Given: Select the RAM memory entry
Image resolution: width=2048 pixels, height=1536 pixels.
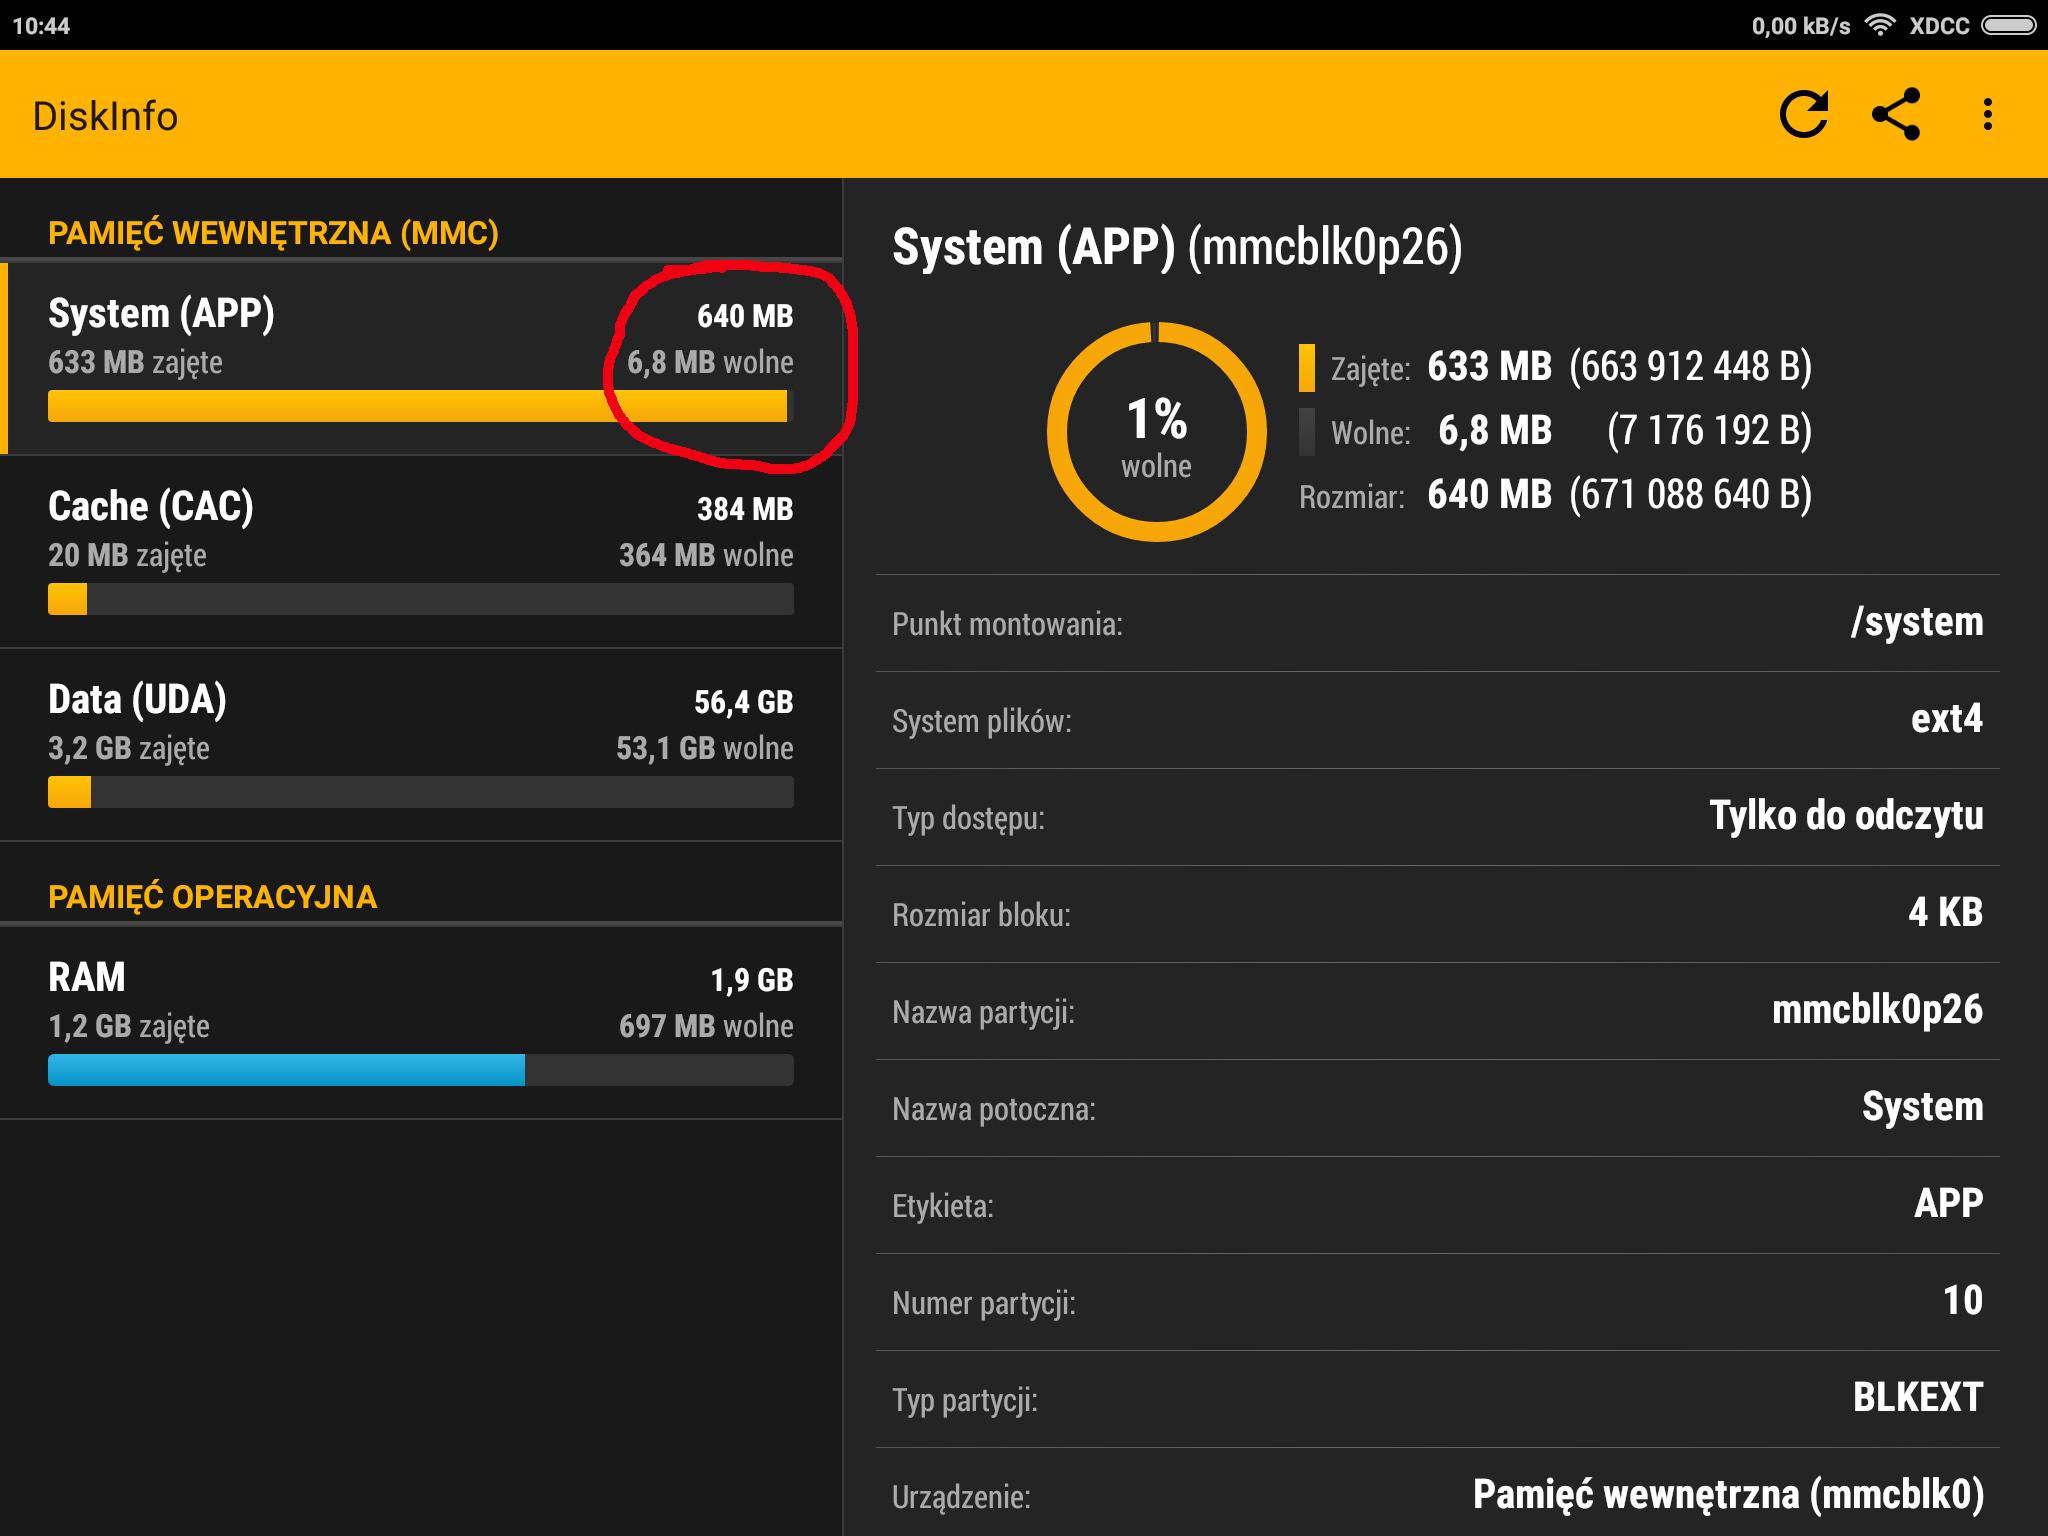Looking at the screenshot, I should pos(420,1021).
